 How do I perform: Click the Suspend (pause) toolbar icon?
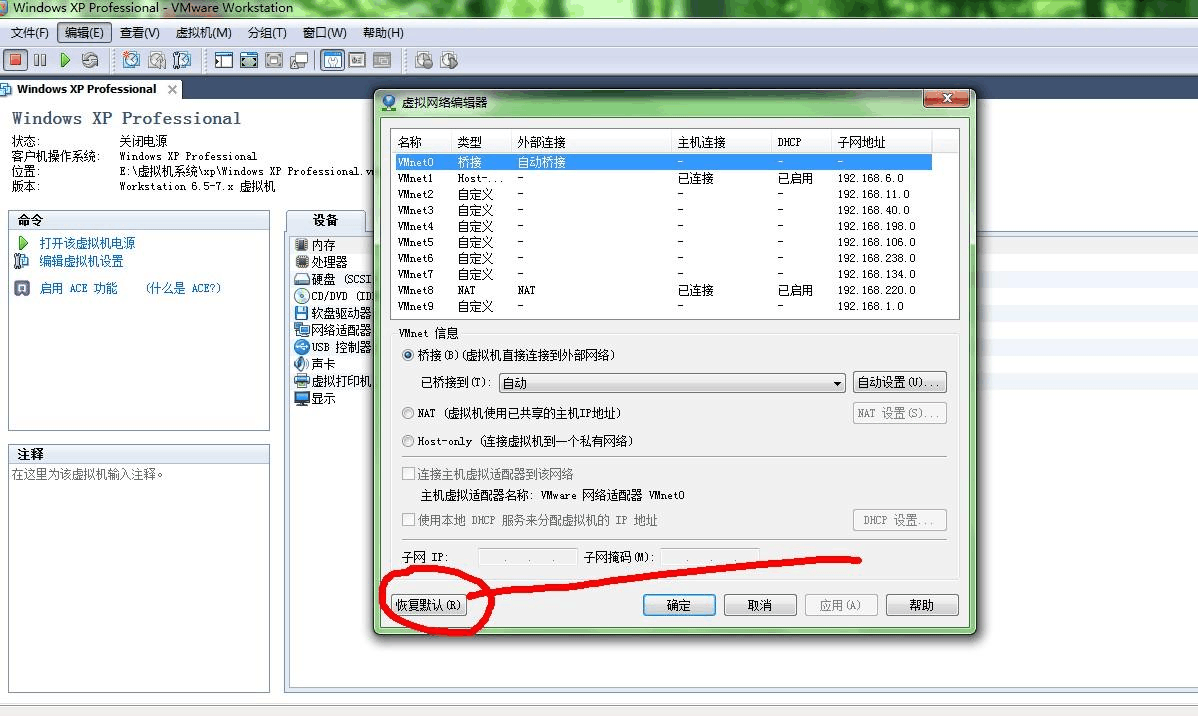[x=40, y=60]
